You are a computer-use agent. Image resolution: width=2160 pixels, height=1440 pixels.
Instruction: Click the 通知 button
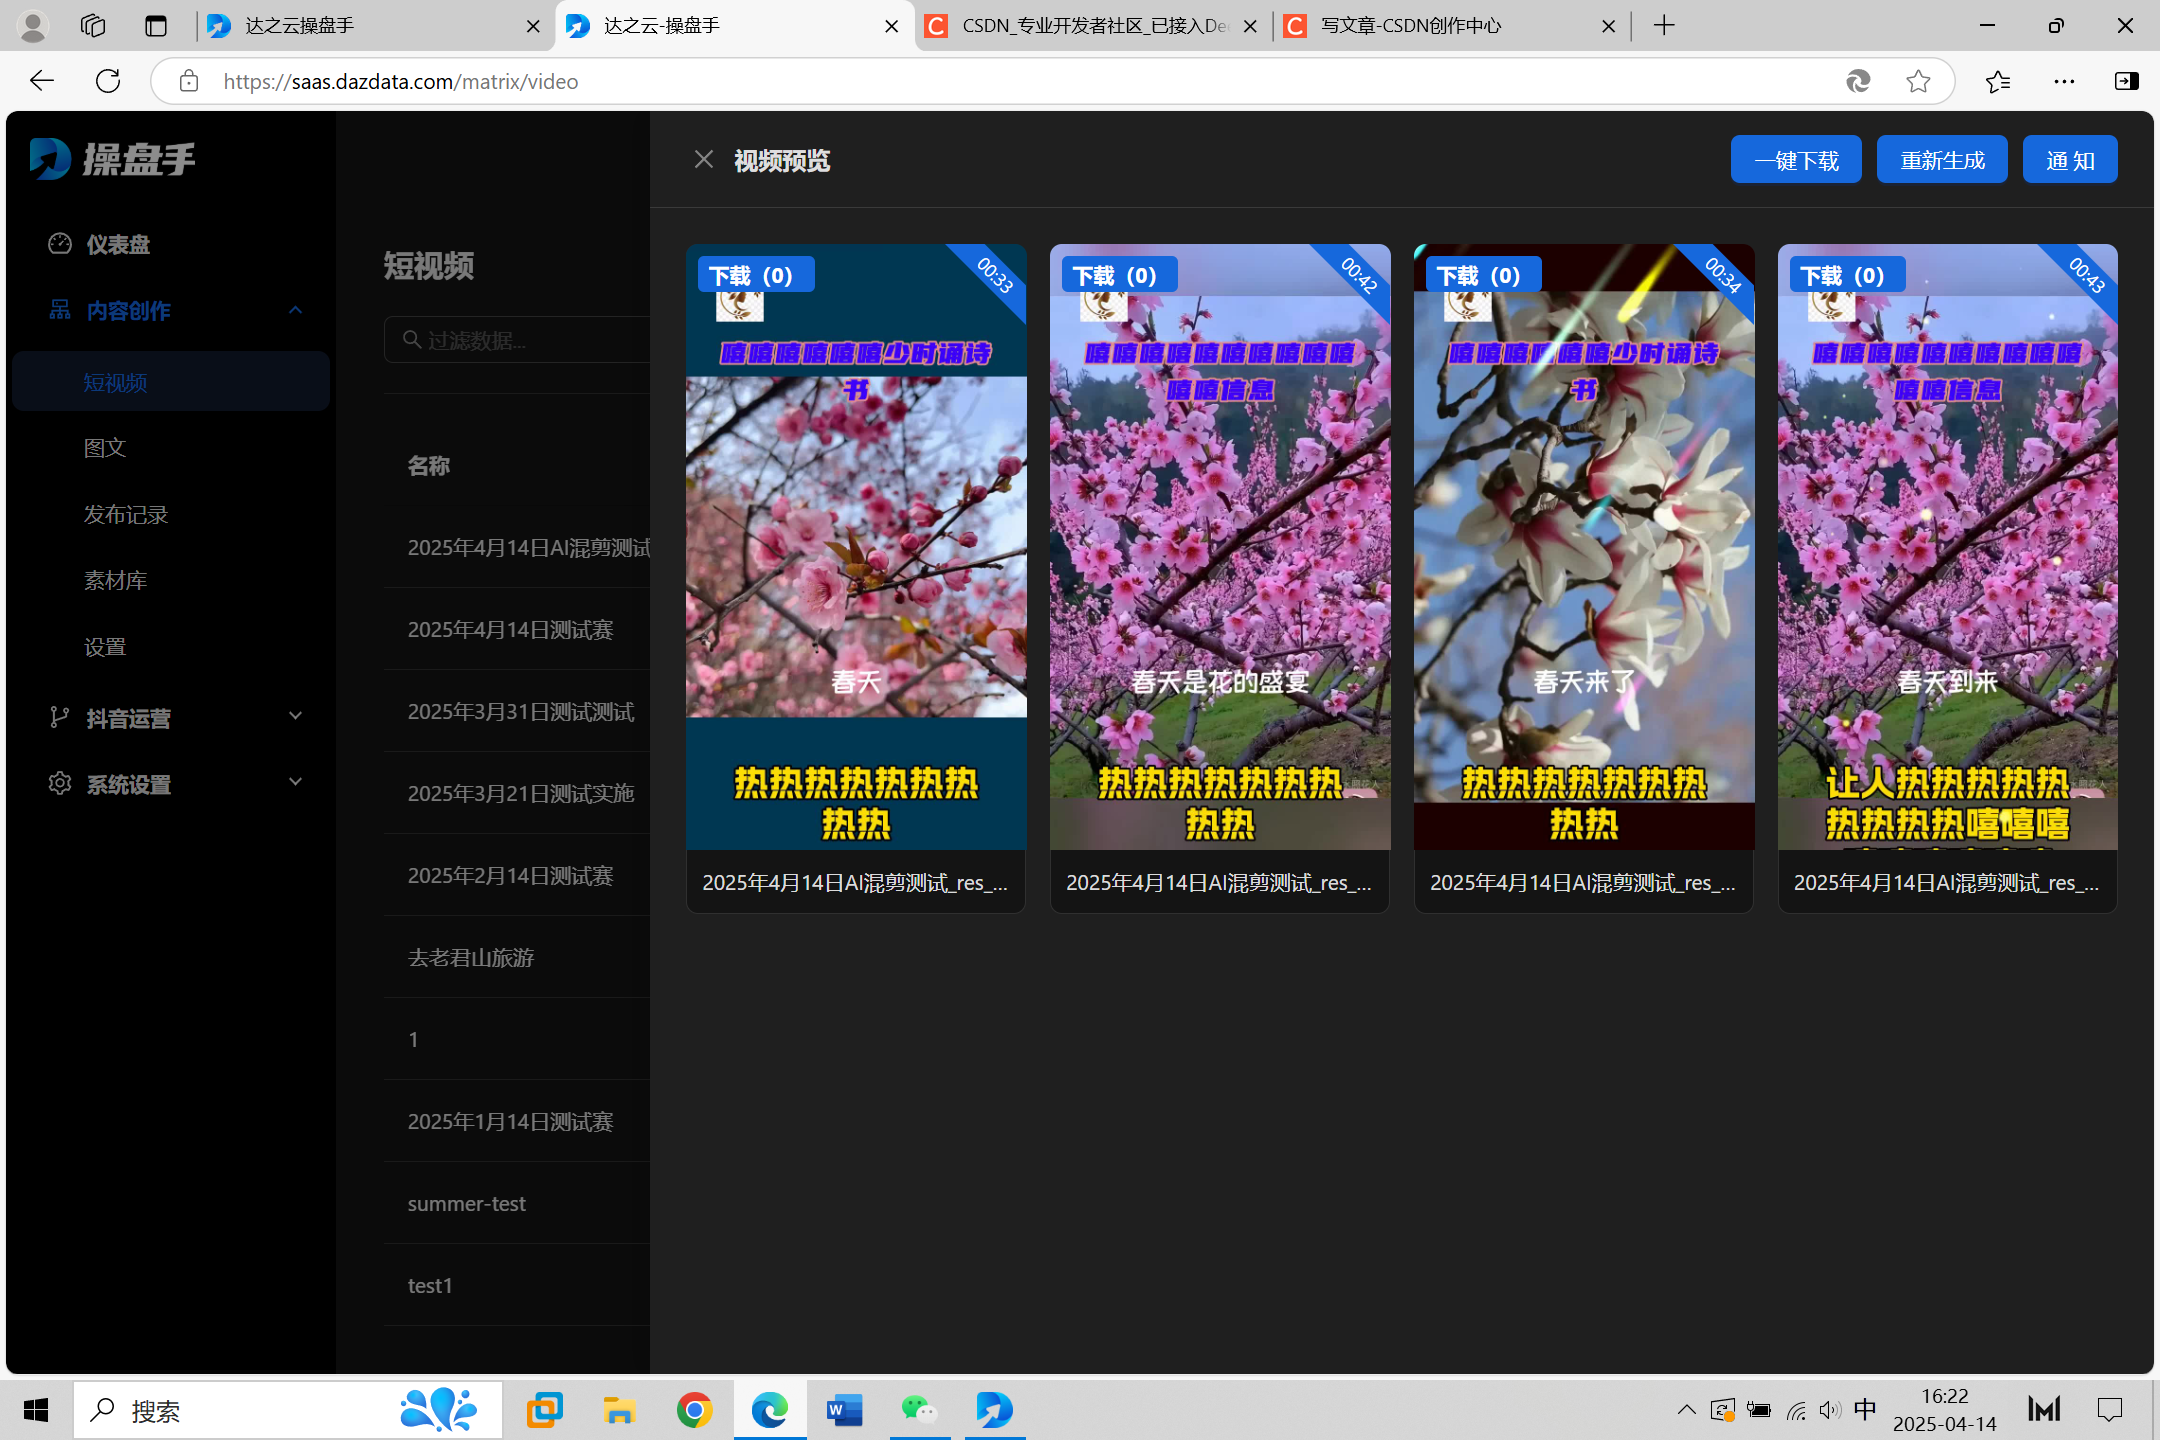click(x=2070, y=160)
